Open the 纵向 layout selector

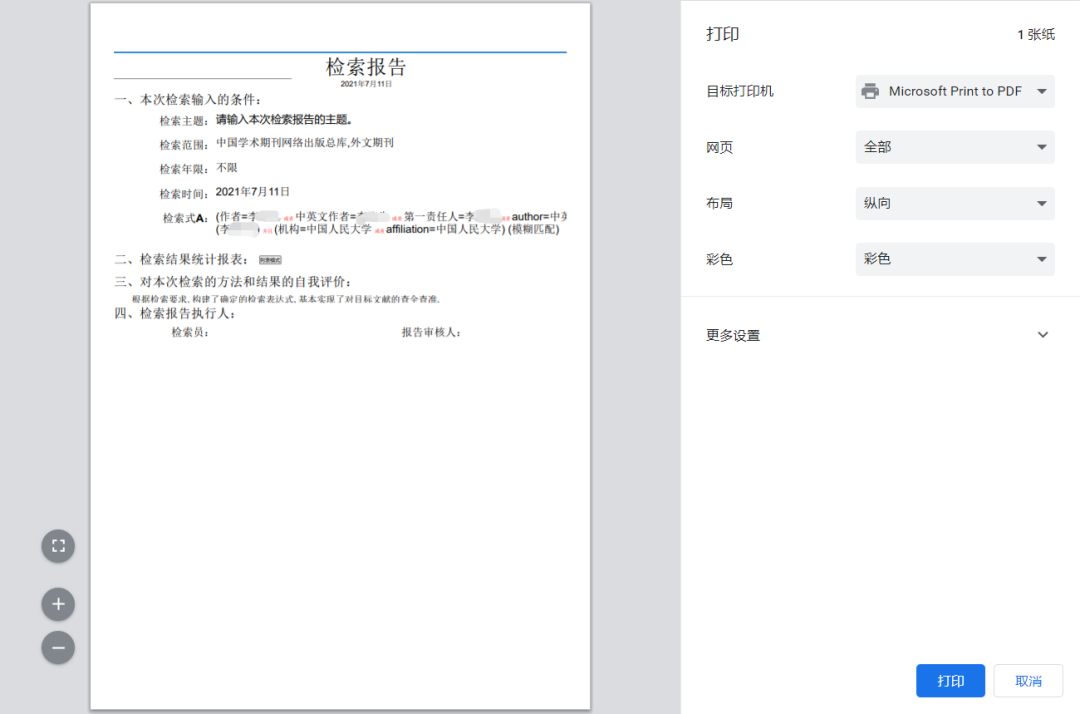(x=954, y=203)
